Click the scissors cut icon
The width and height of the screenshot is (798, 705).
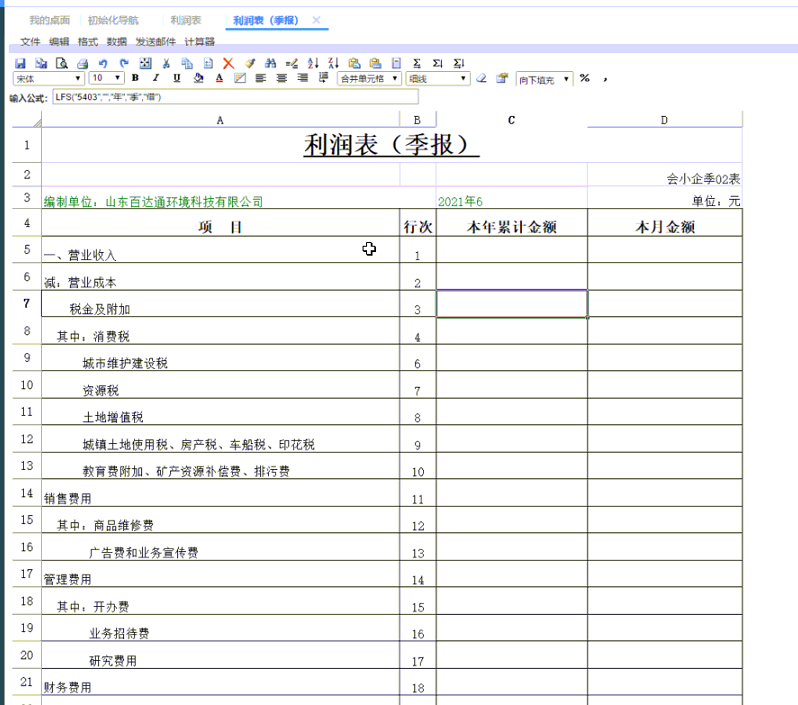(x=166, y=63)
